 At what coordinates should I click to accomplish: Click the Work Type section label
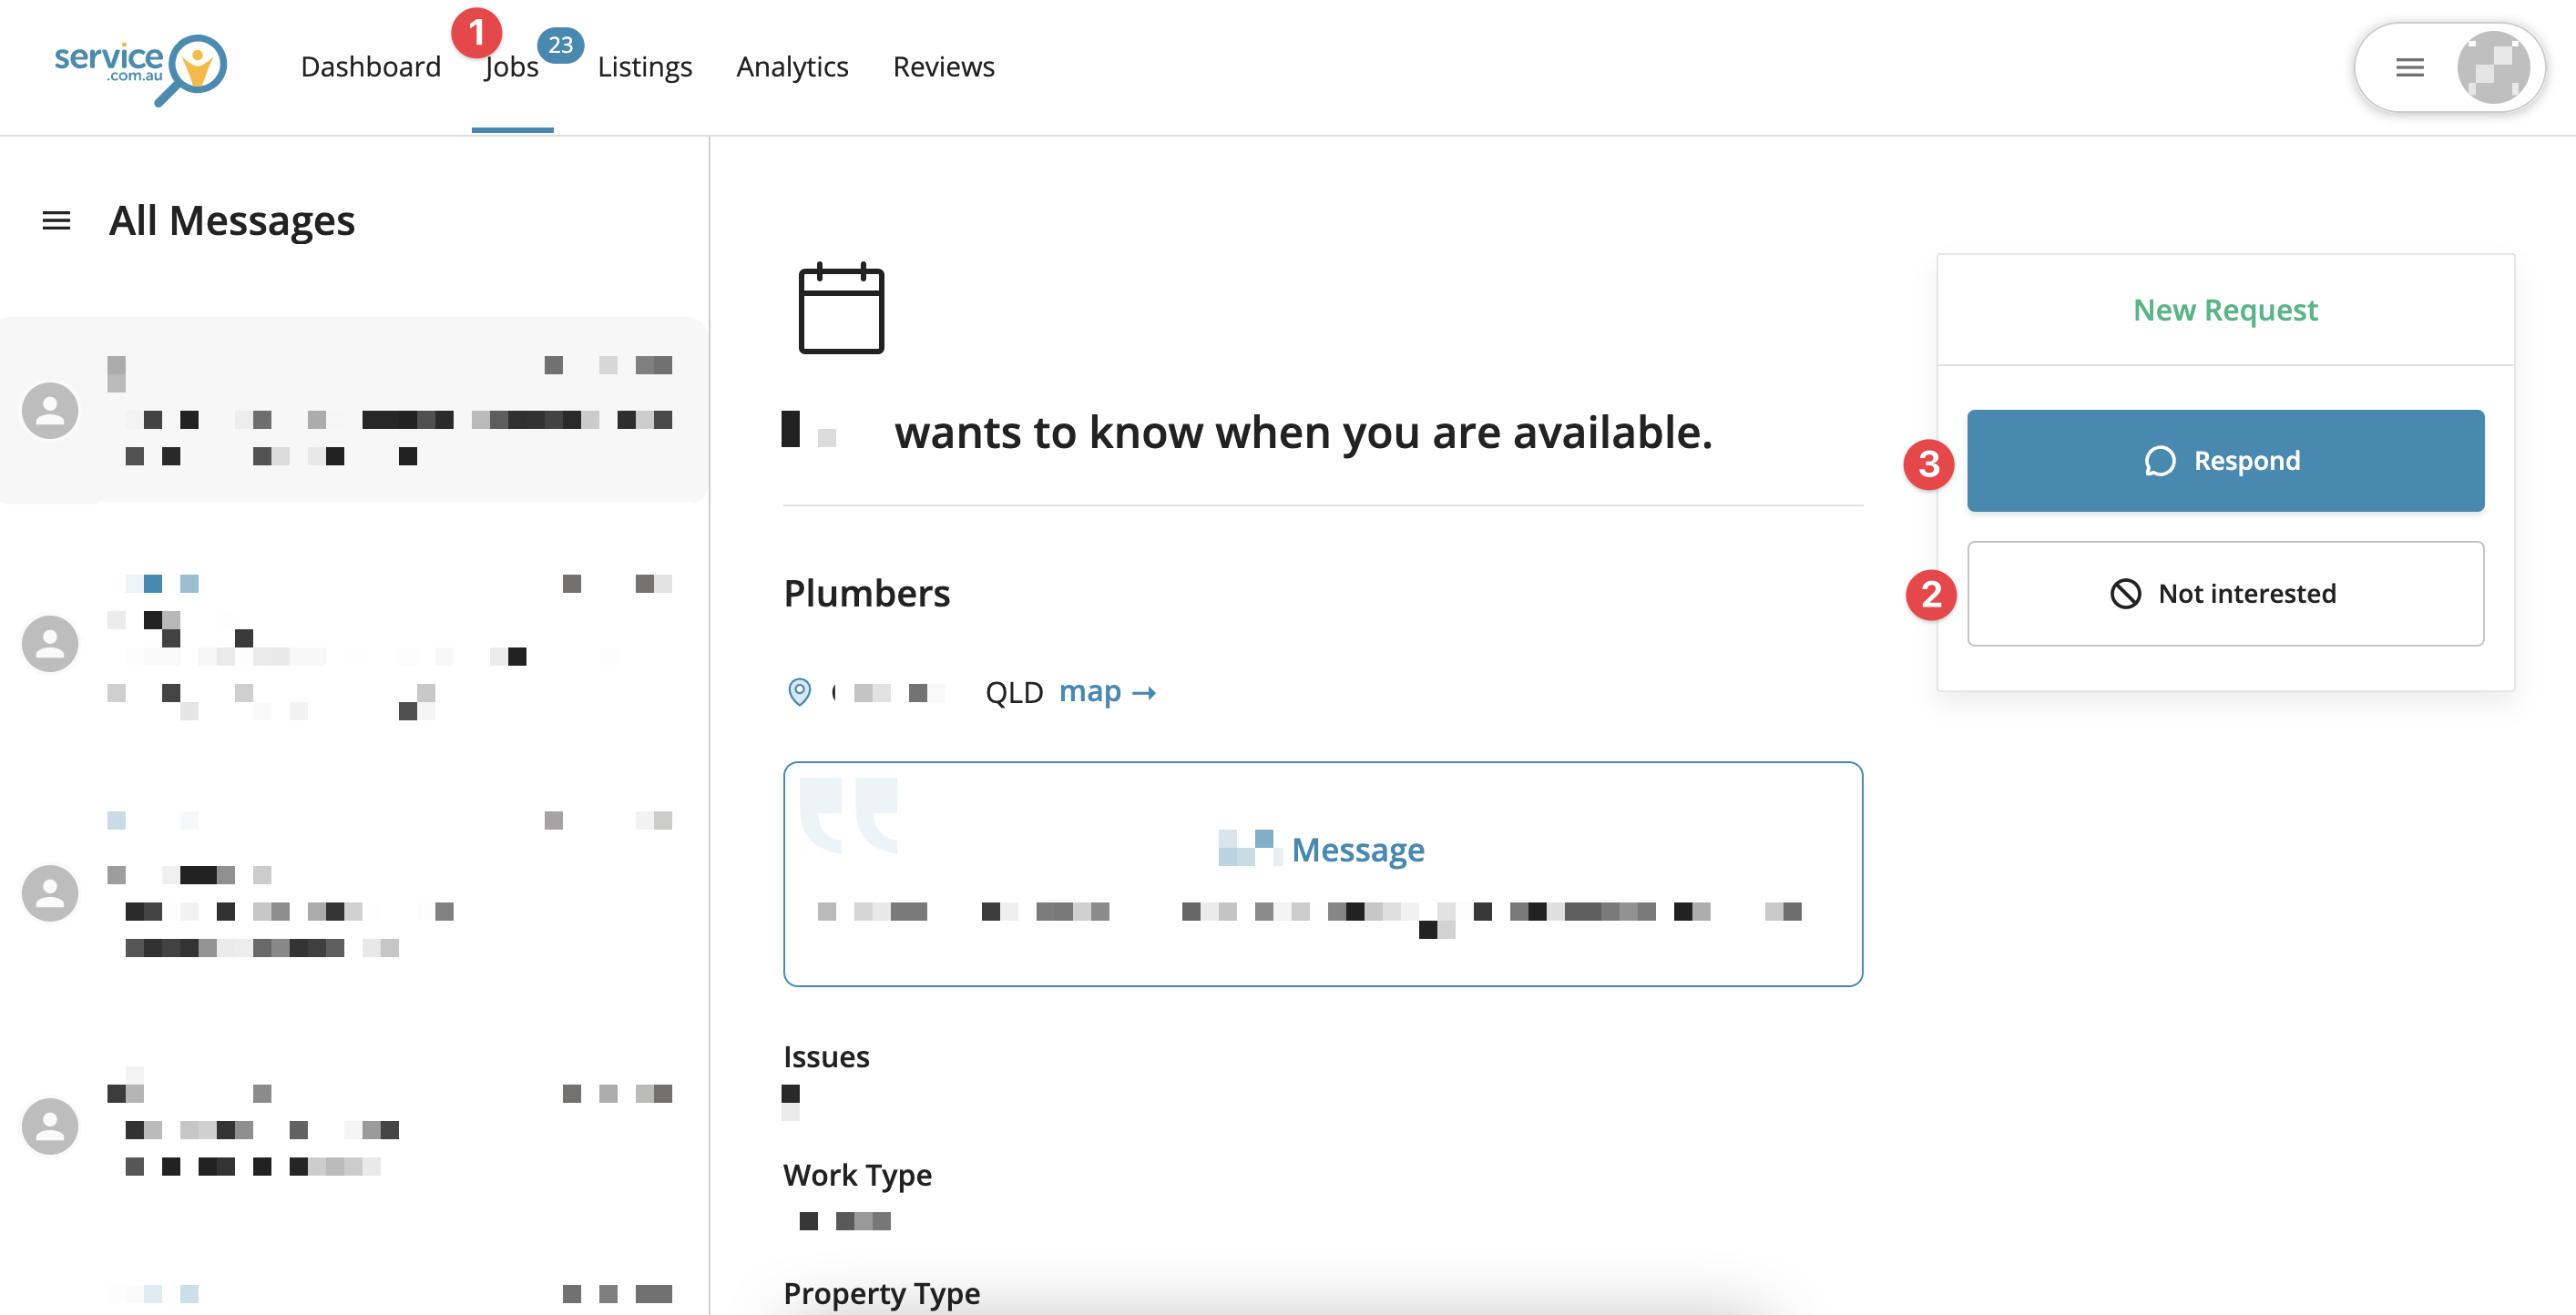pyautogui.click(x=857, y=1175)
